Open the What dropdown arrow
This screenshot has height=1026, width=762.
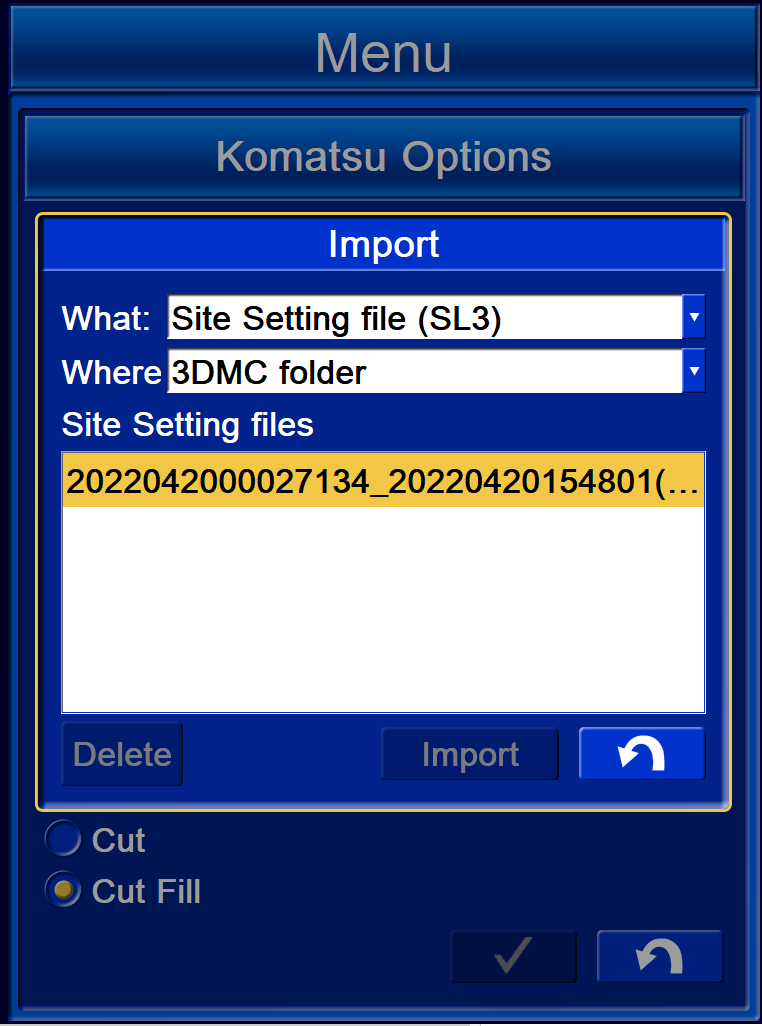[693, 317]
